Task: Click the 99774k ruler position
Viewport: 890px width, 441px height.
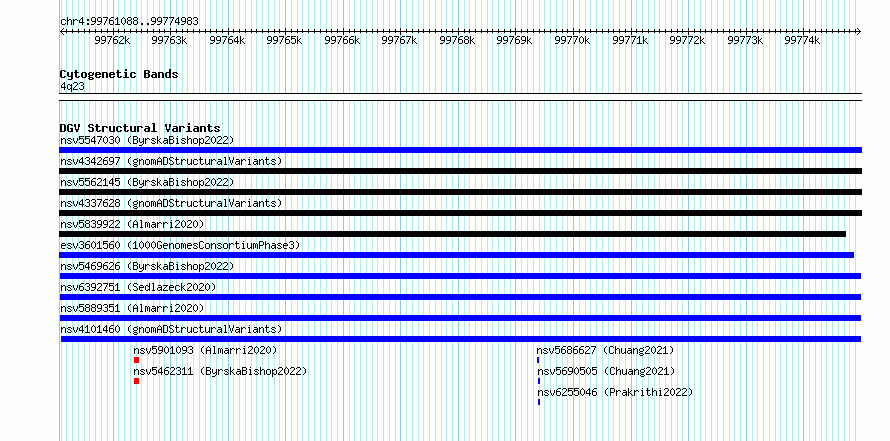Action: [803, 40]
